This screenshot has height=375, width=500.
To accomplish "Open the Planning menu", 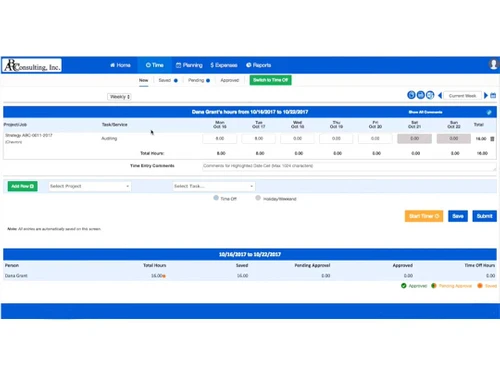I will coord(189,65).
